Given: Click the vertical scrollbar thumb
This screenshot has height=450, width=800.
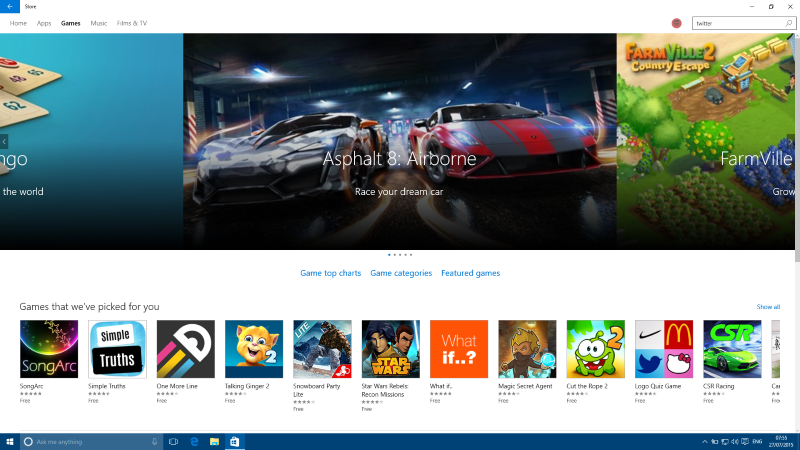Looking at the screenshot, I should 797,151.
